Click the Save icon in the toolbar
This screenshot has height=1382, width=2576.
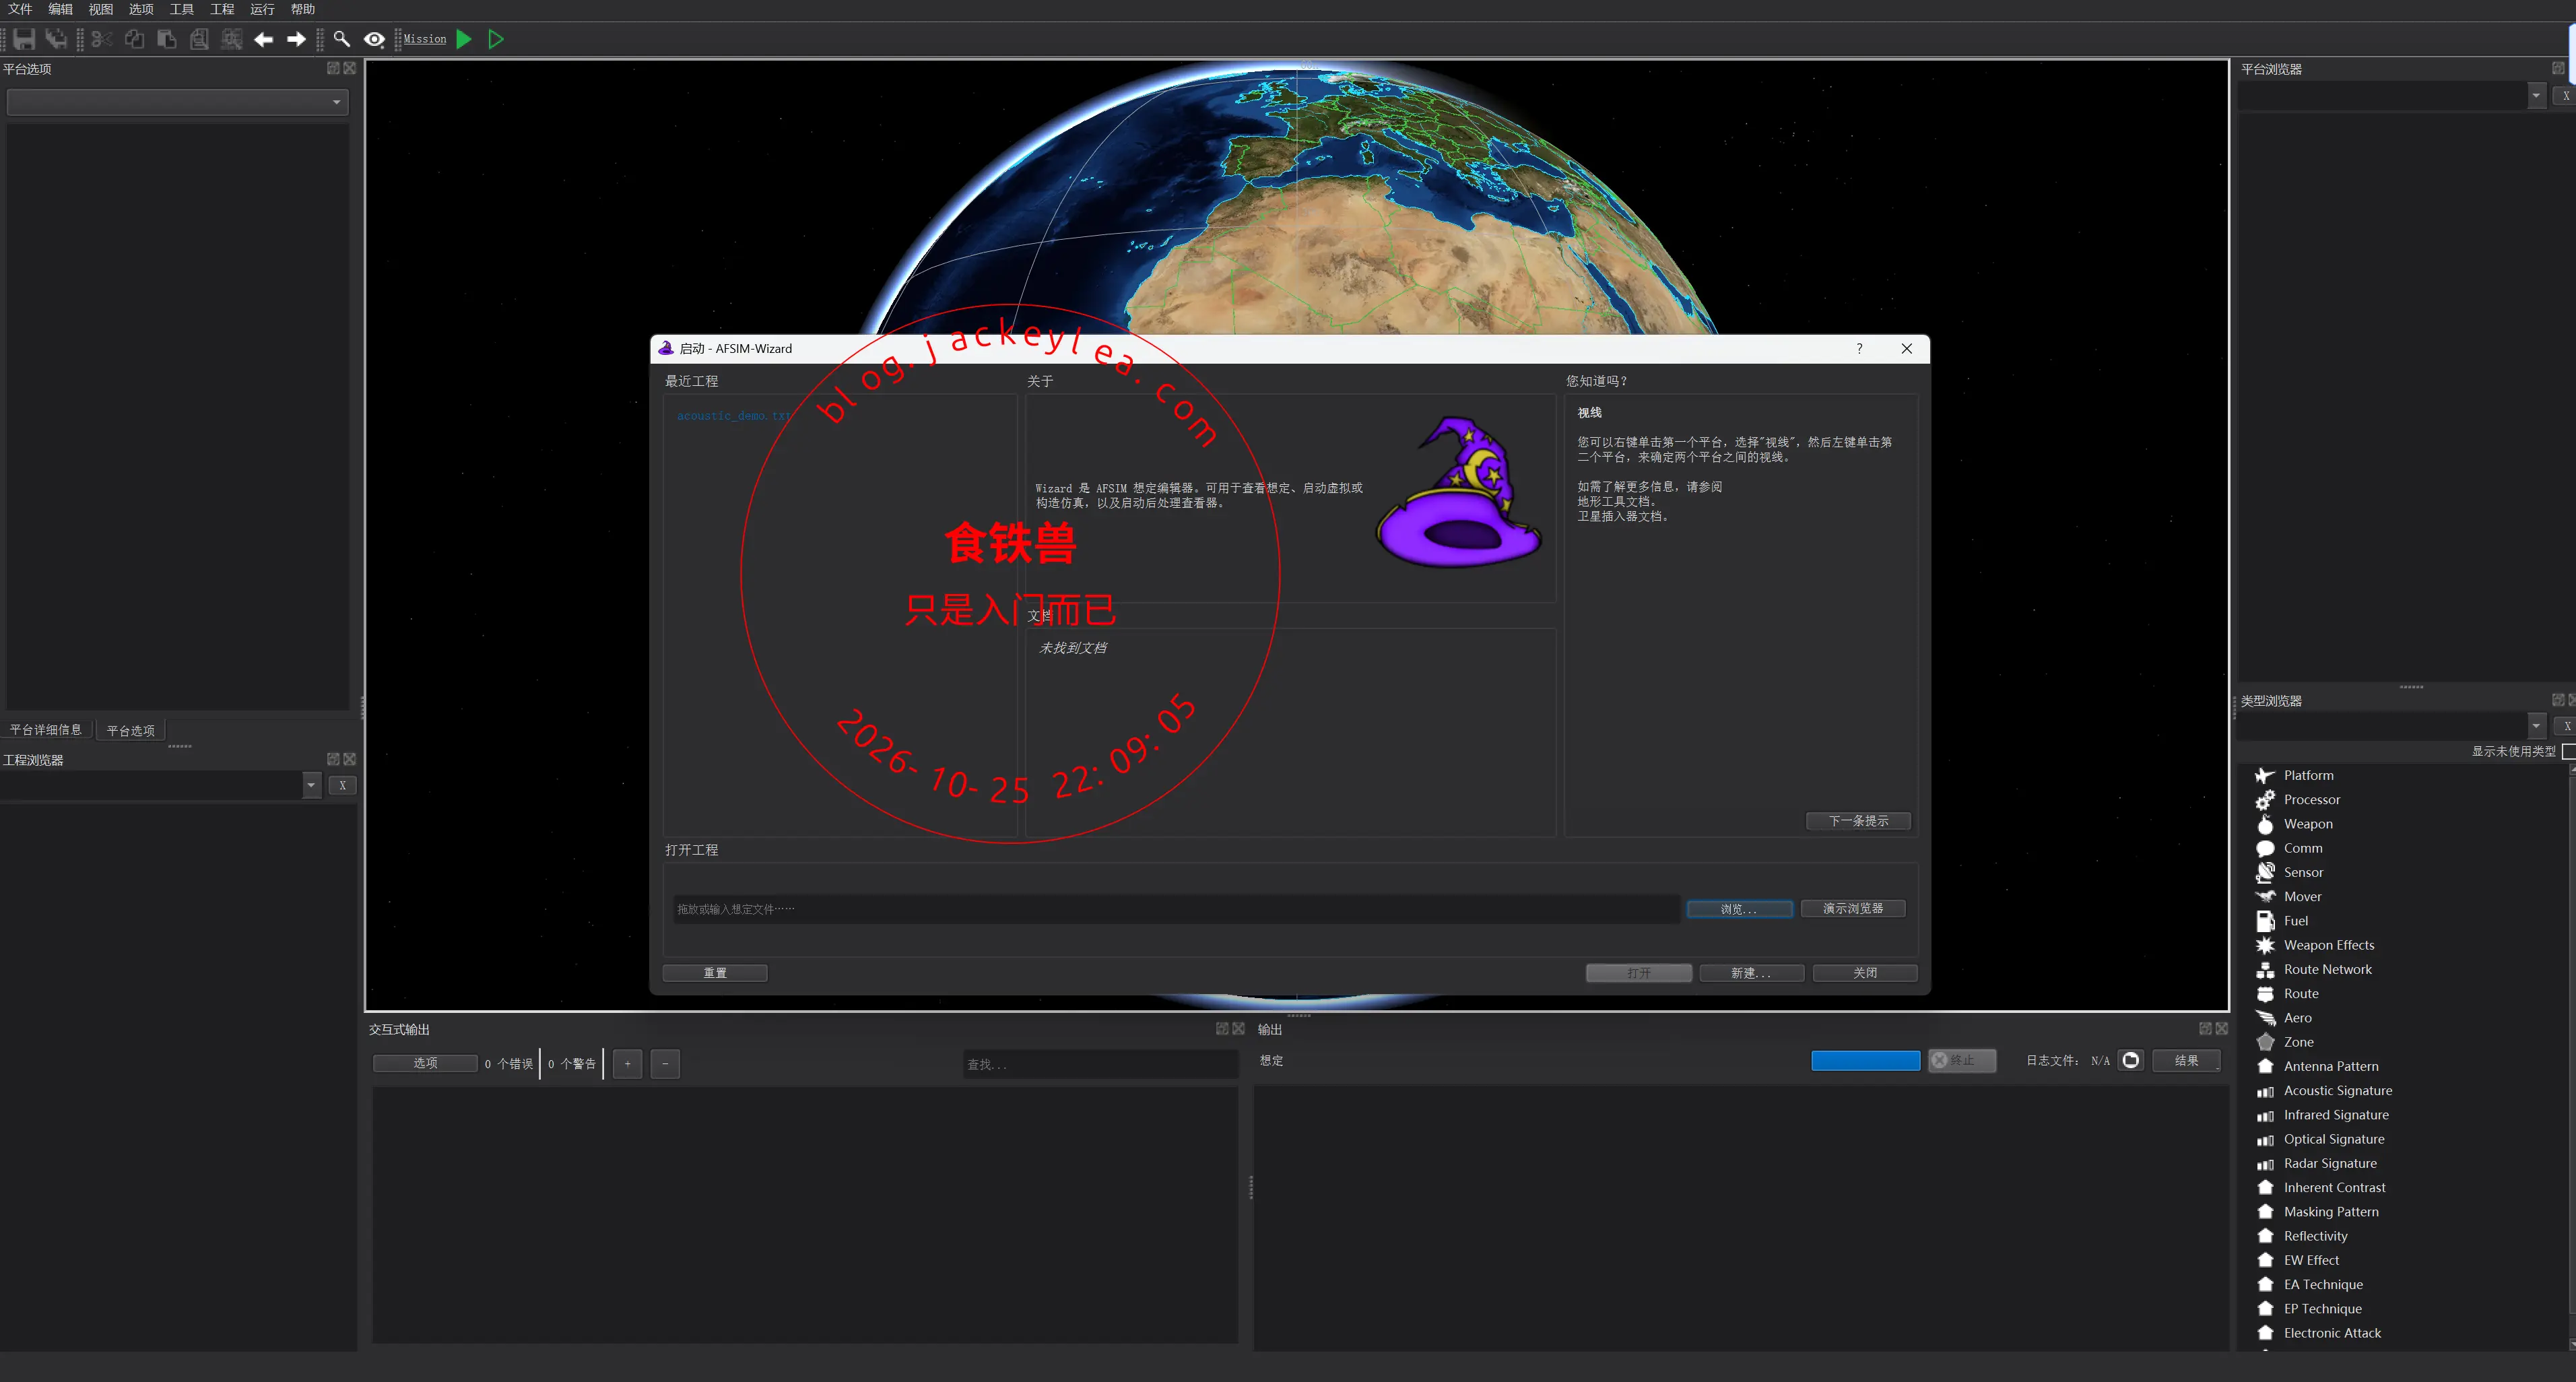pyautogui.click(x=24, y=39)
